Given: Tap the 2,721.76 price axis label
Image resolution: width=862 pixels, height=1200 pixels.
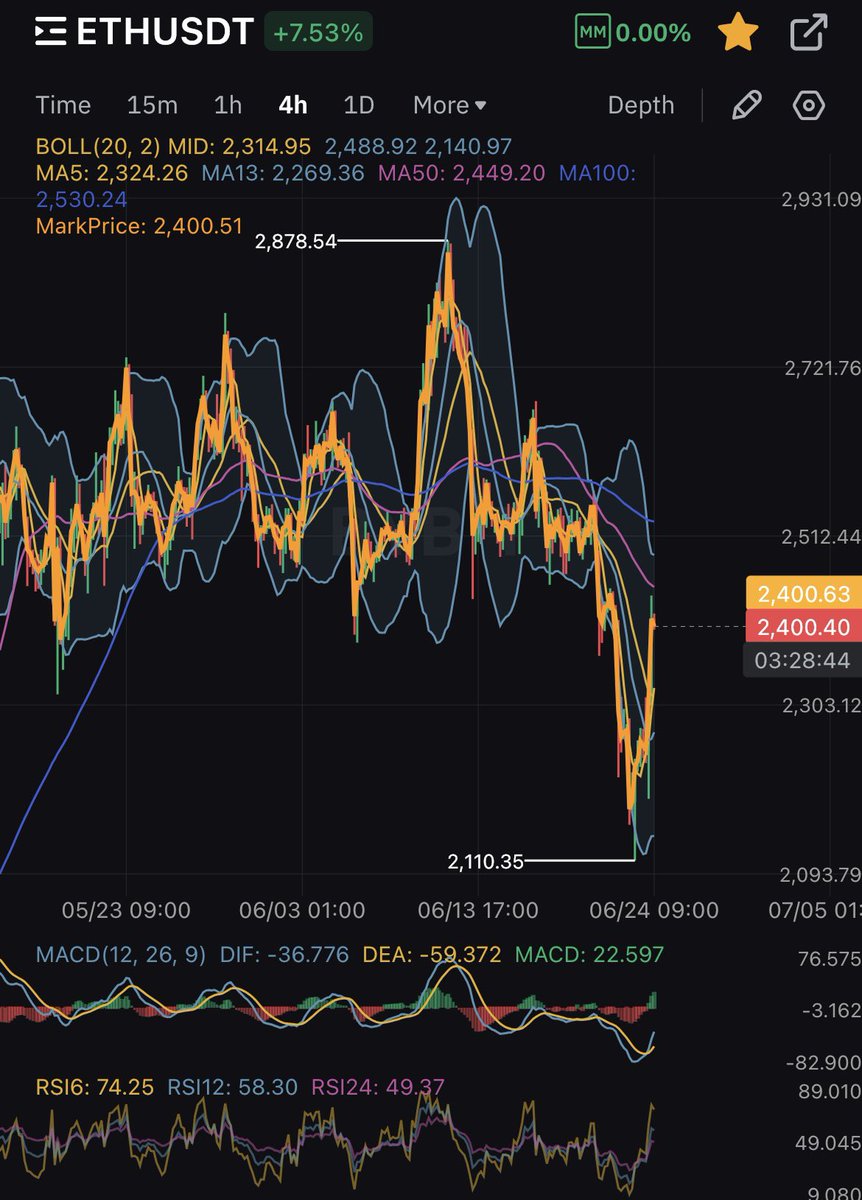Looking at the screenshot, I should (820, 369).
